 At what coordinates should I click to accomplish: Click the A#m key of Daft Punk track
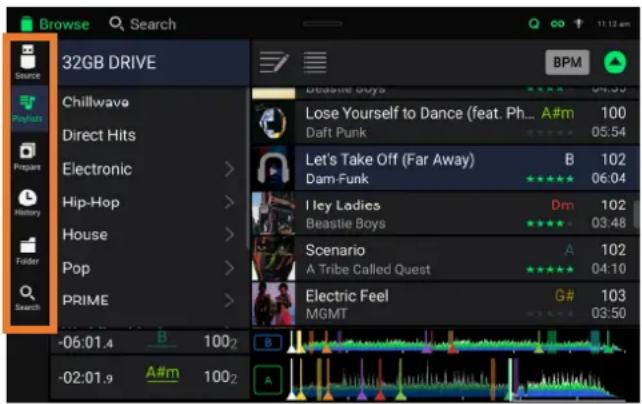coord(557,113)
